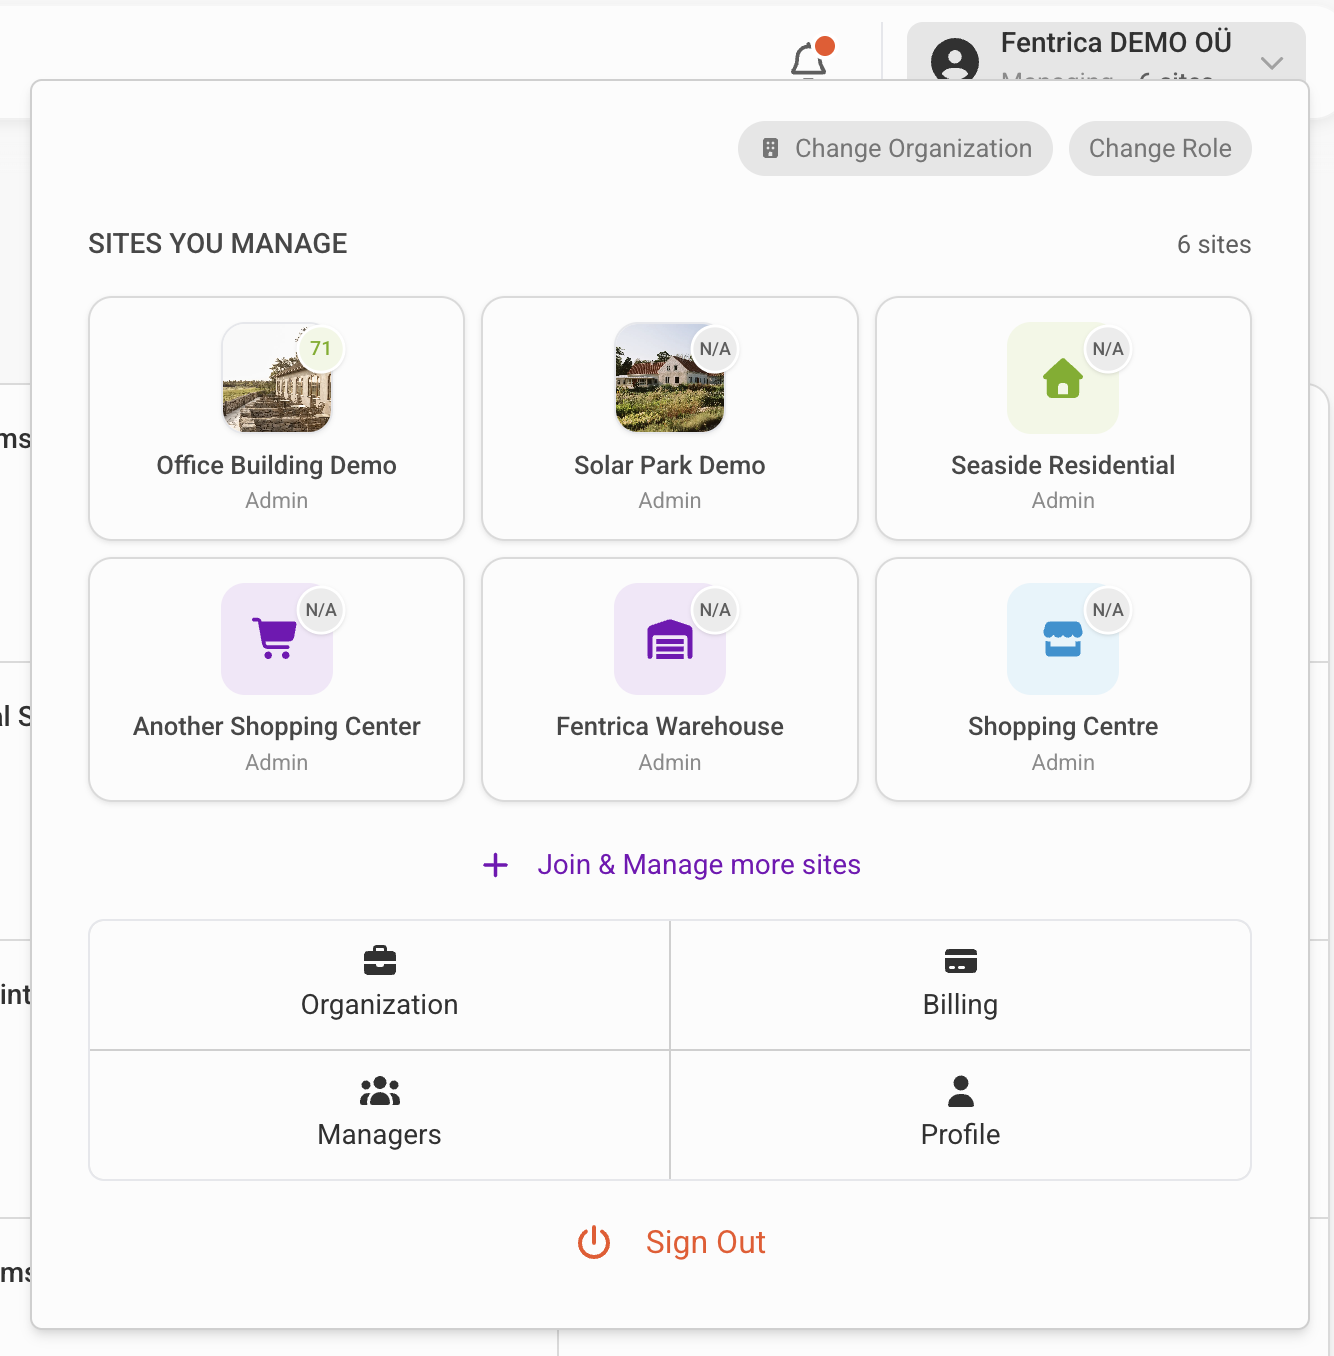Open the notification bell icon
Viewport: 1334px width, 1356px height.
[x=806, y=60]
